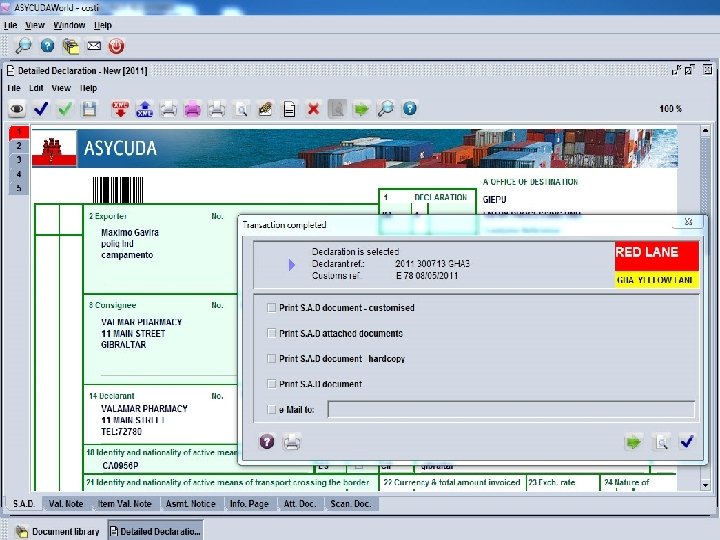This screenshot has height=540, width=720.
Task: Open print preview page-magnifier icon in toolbar
Action: coord(241,109)
